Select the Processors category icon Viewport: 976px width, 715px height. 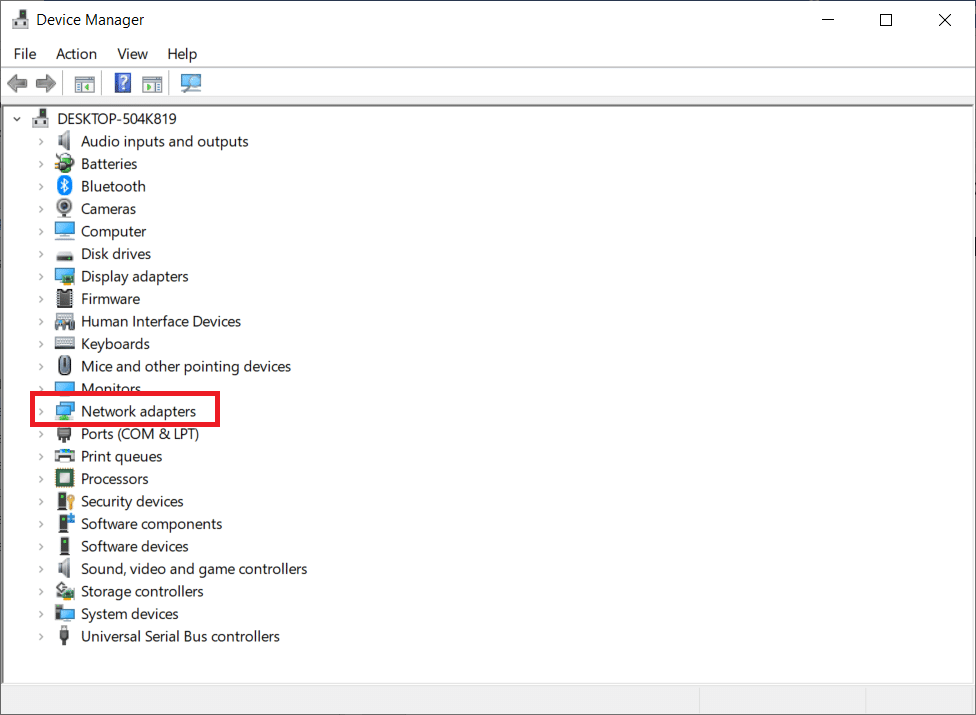[x=65, y=479]
